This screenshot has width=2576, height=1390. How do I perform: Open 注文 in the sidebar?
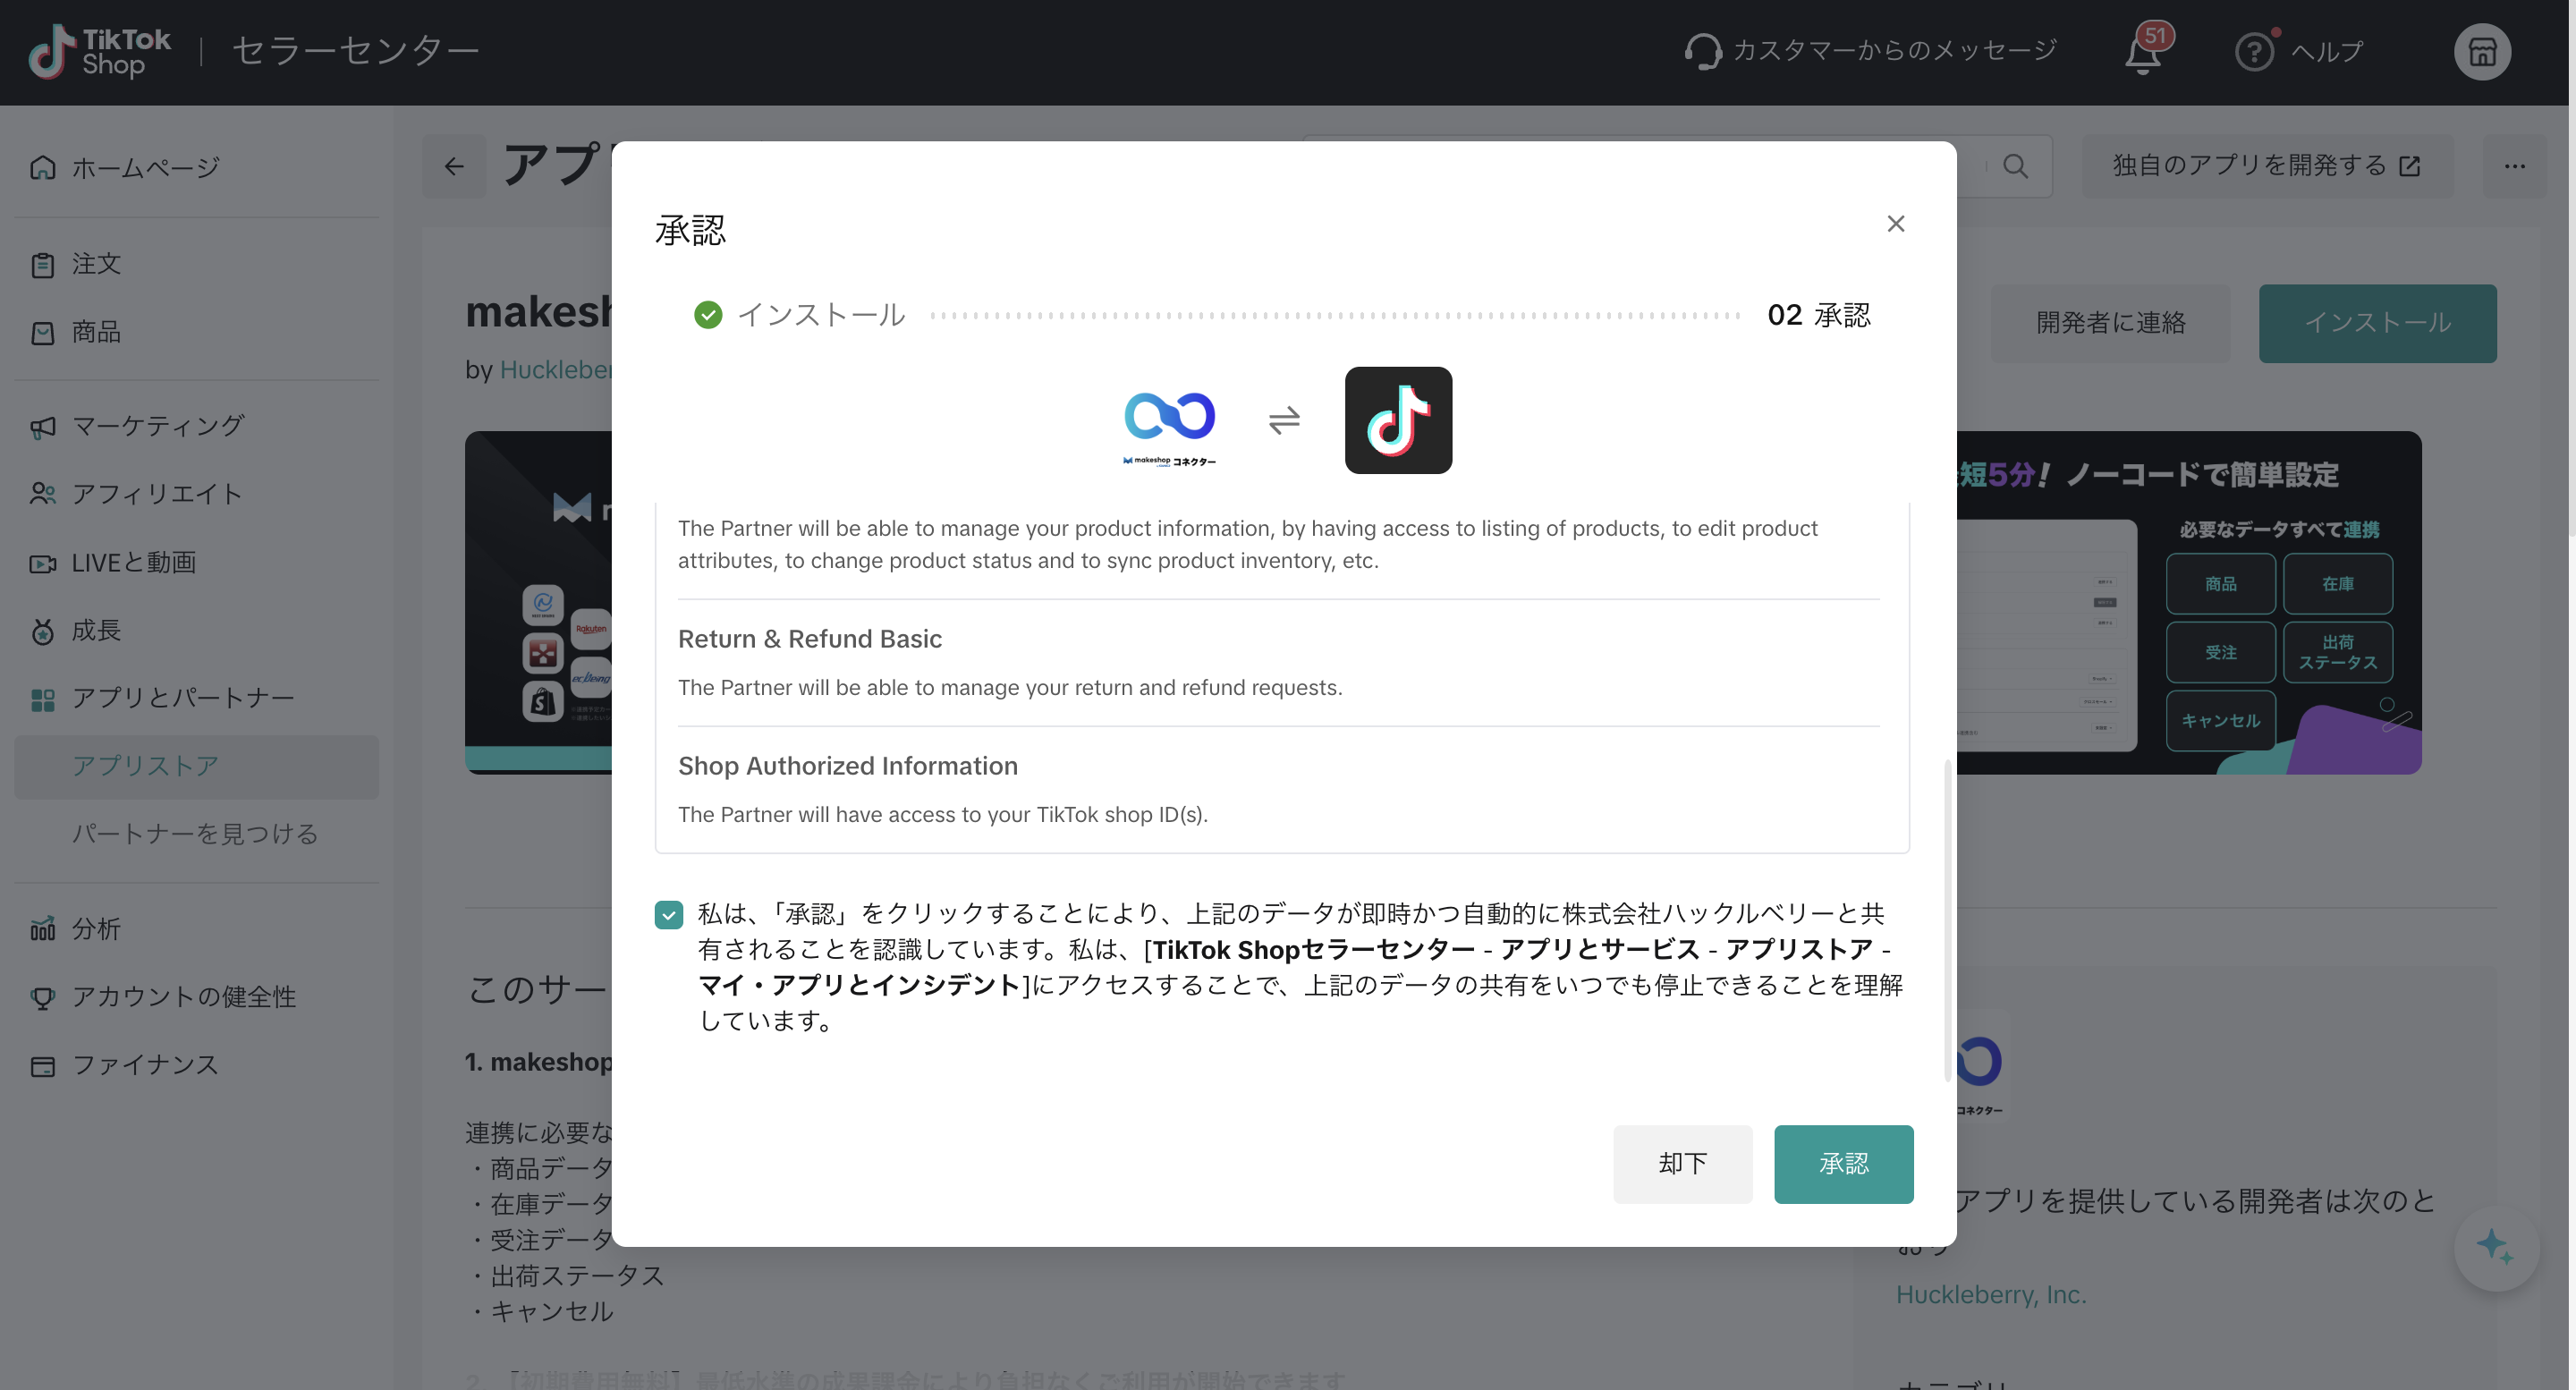[x=96, y=265]
